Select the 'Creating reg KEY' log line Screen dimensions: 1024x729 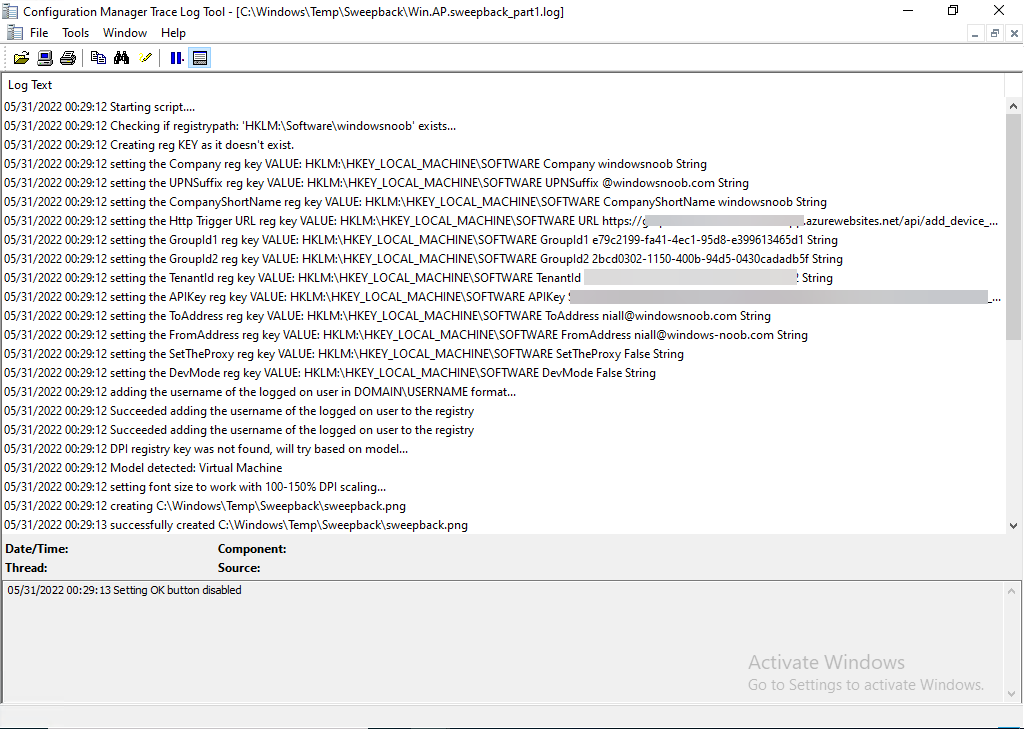click(503, 145)
